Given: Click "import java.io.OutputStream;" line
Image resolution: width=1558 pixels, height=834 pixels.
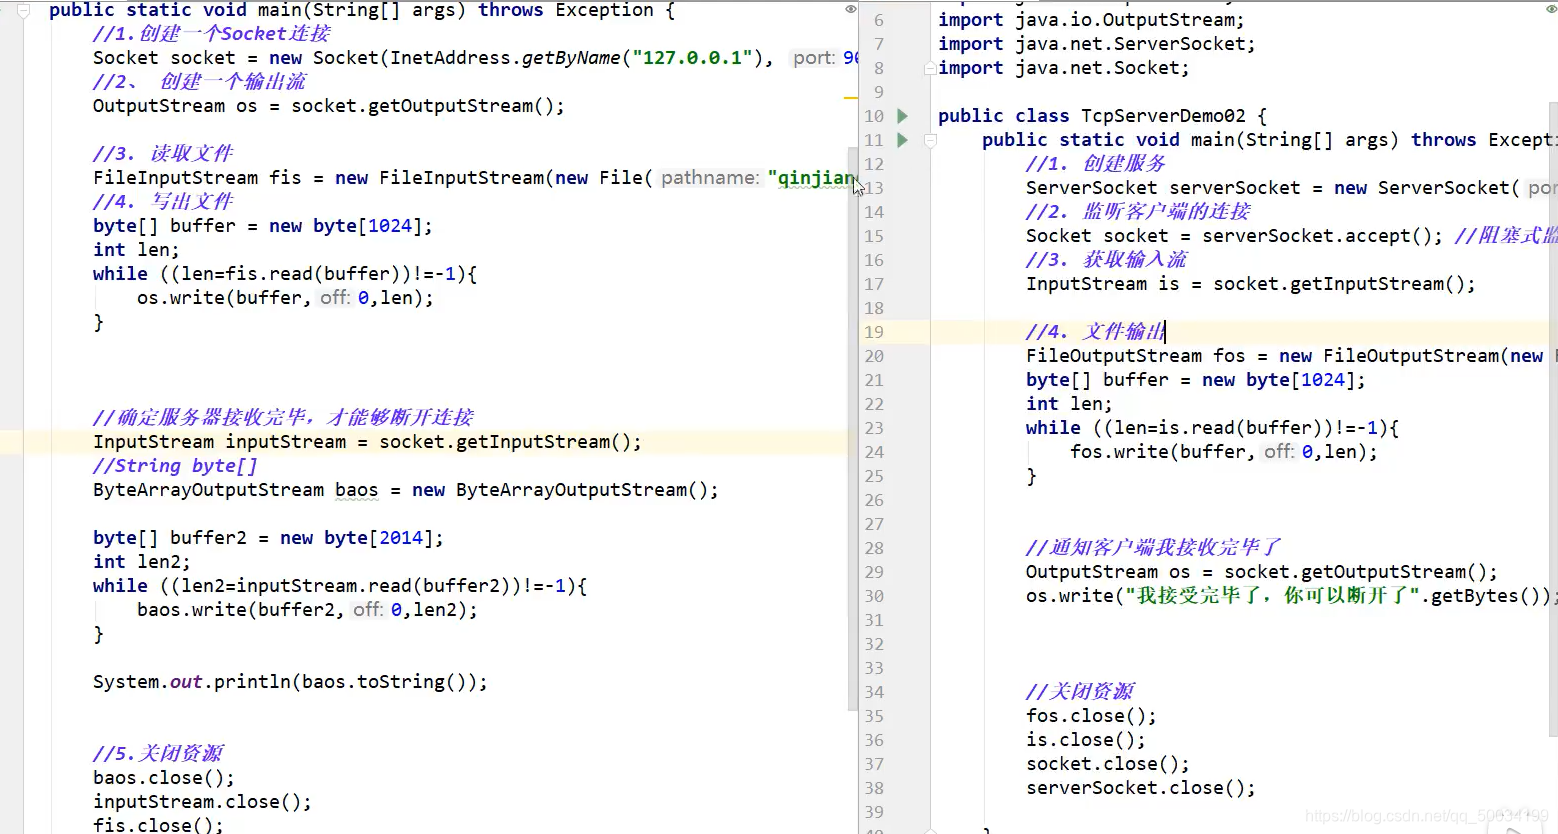Looking at the screenshot, I should point(1091,20).
